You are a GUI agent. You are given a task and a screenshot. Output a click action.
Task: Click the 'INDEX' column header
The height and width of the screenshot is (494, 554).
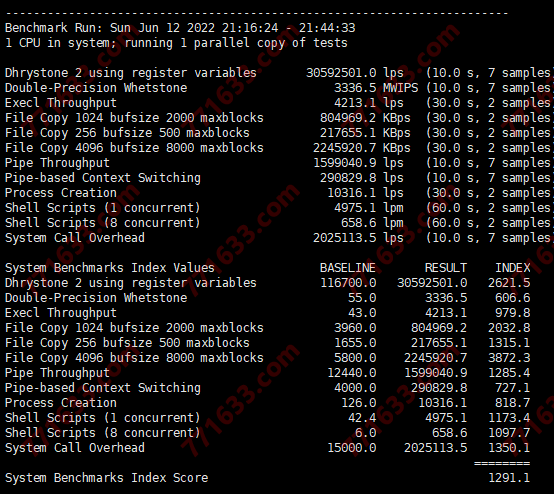(x=513, y=268)
